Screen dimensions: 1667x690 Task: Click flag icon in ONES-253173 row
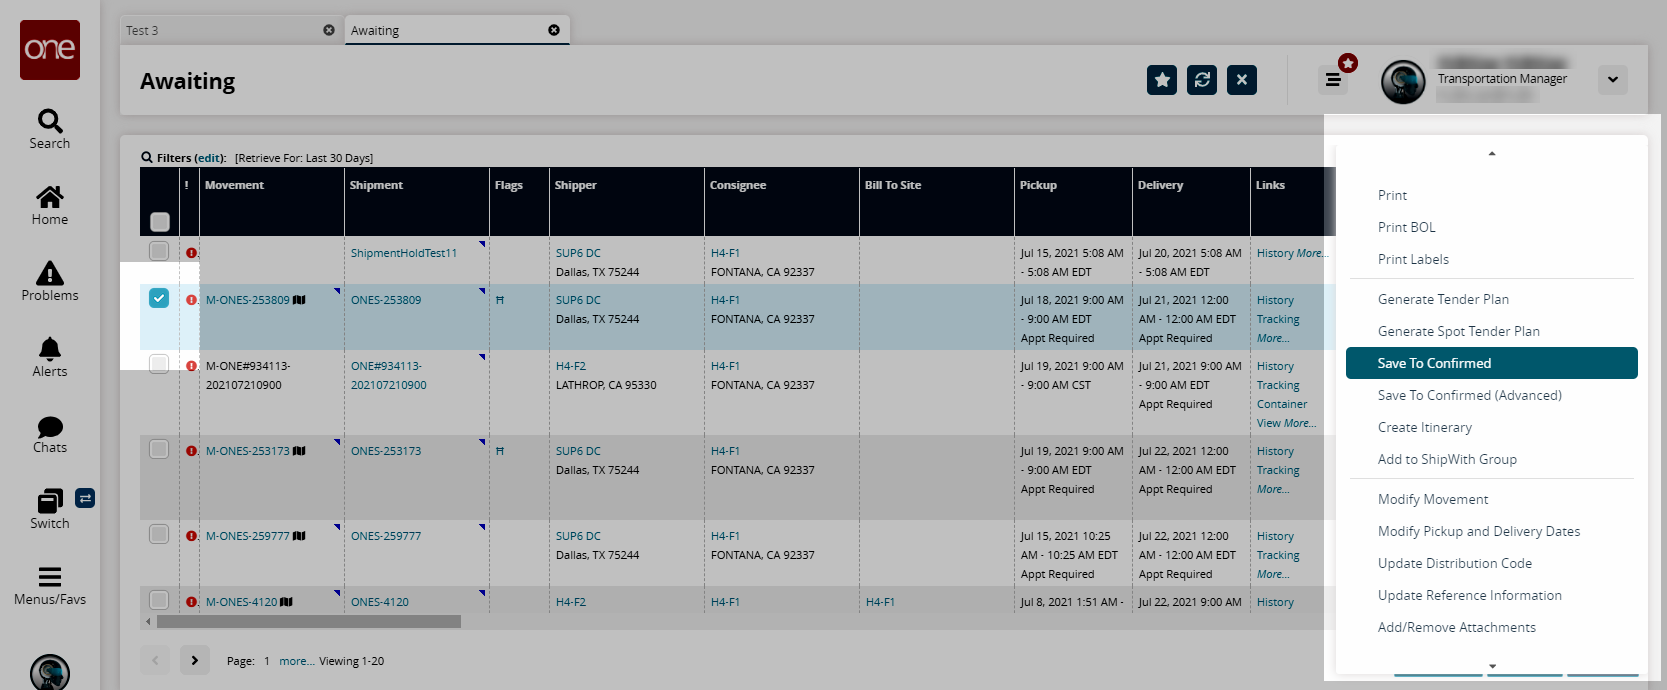coord(500,451)
